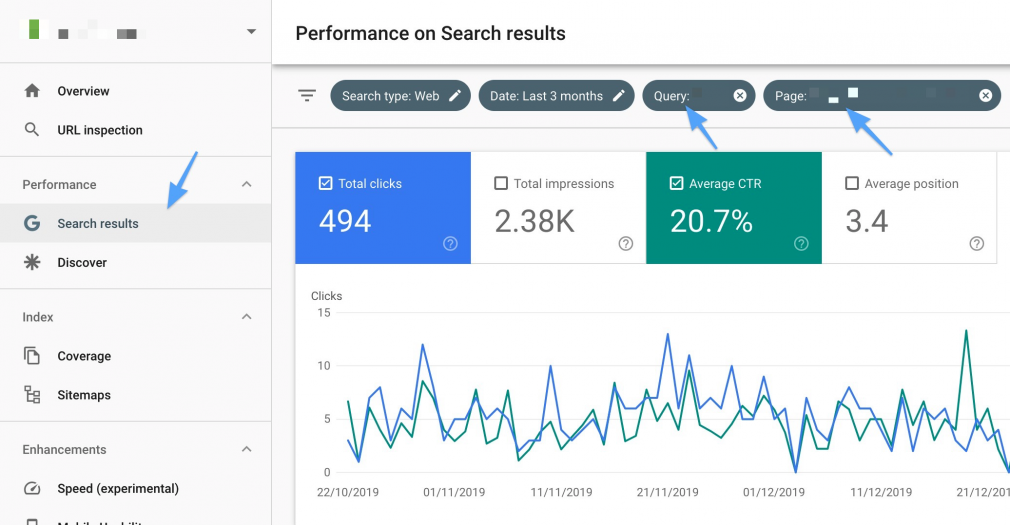This screenshot has width=1010, height=525.
Task: Click the URL inspection magnifier icon
Action: [x=32, y=129]
